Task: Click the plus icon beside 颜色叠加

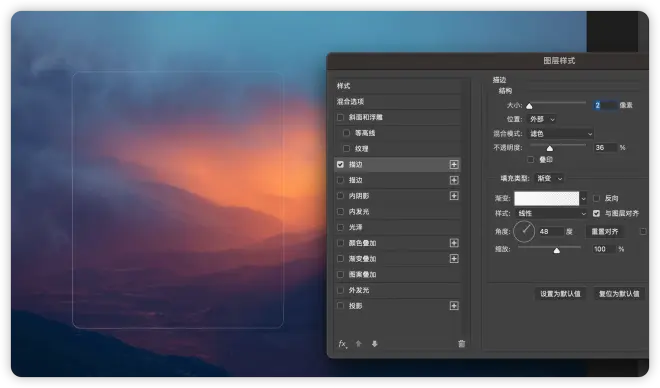Action: [x=454, y=243]
